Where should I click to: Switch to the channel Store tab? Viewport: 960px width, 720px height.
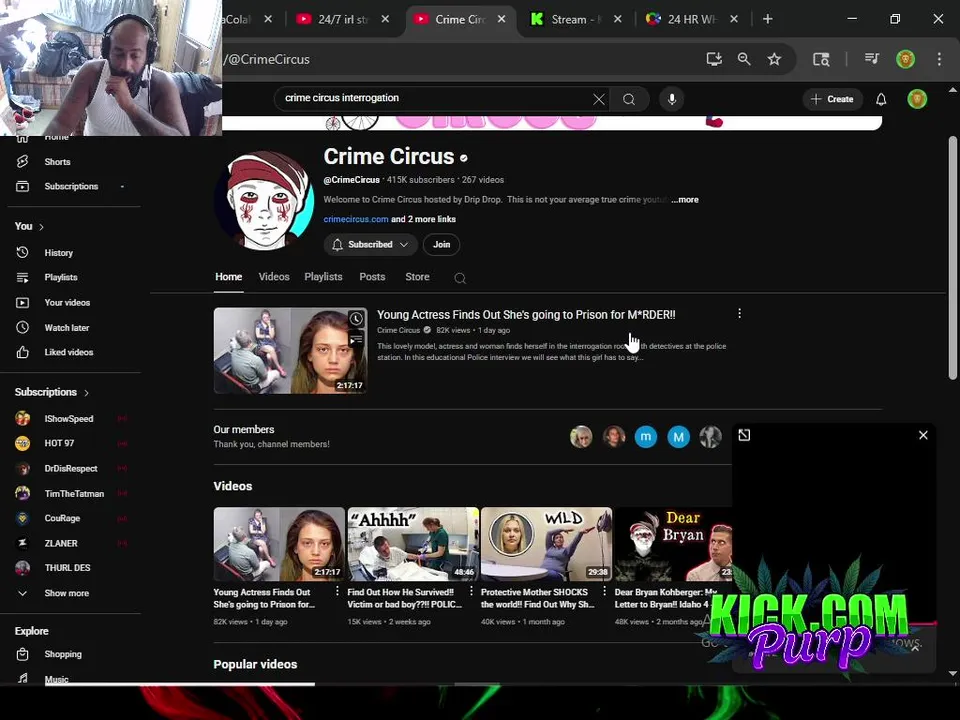pyautogui.click(x=417, y=277)
